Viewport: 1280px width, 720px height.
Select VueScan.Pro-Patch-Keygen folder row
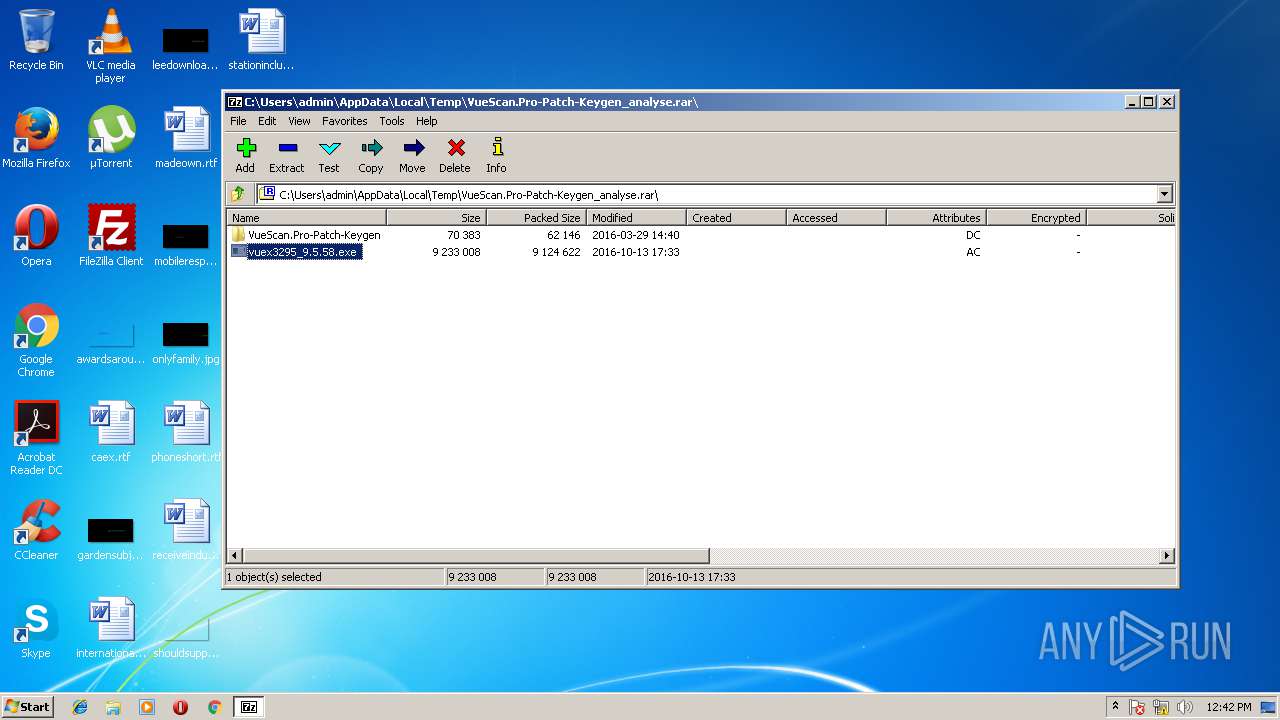click(701, 235)
